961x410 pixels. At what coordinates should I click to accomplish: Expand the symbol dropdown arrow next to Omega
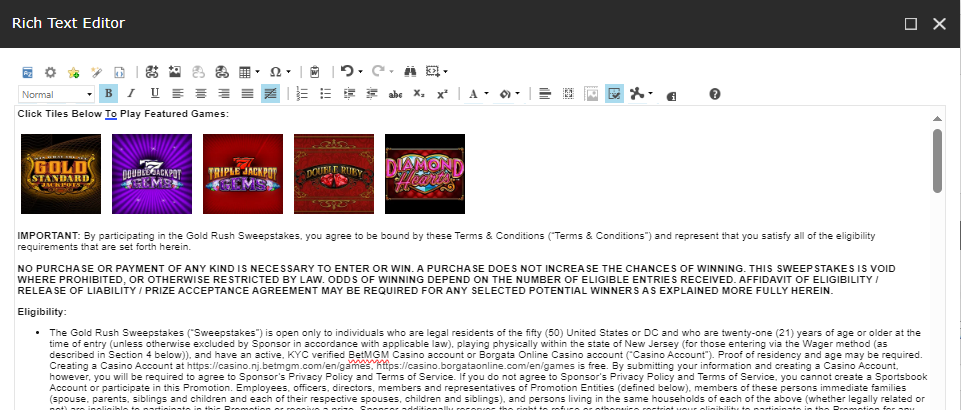[x=289, y=72]
